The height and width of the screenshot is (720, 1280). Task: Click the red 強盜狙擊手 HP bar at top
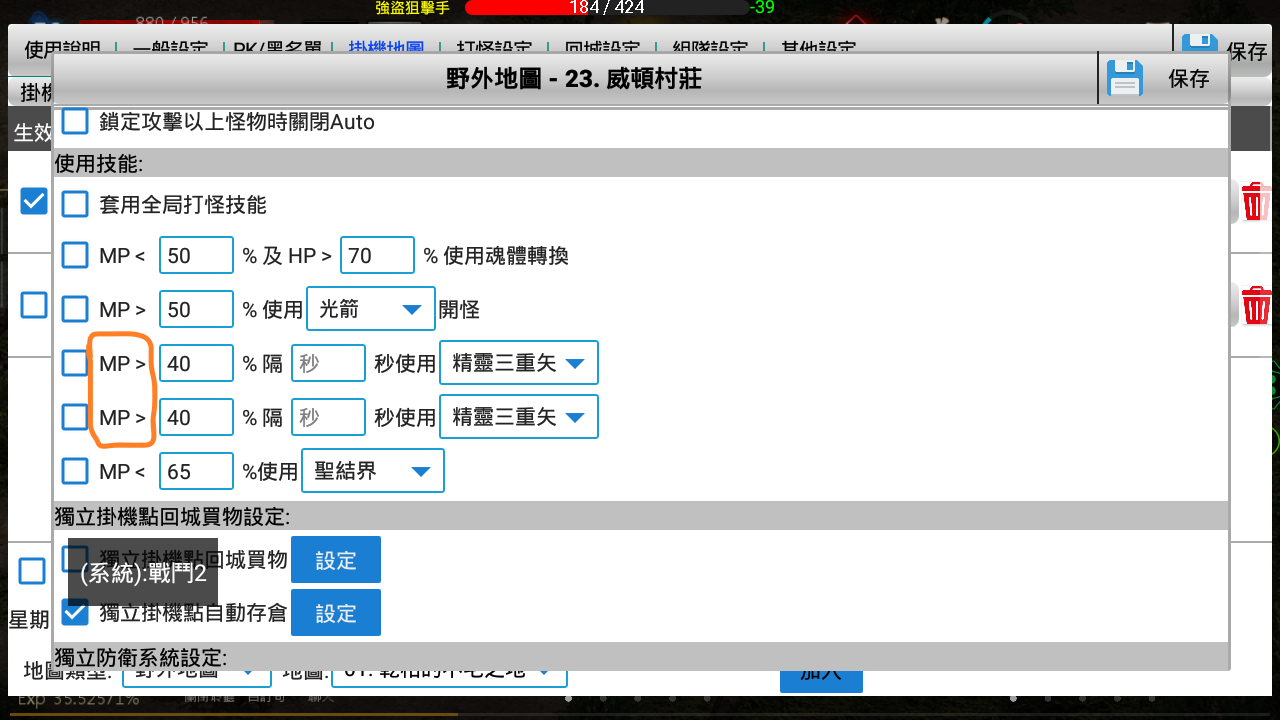608,8
